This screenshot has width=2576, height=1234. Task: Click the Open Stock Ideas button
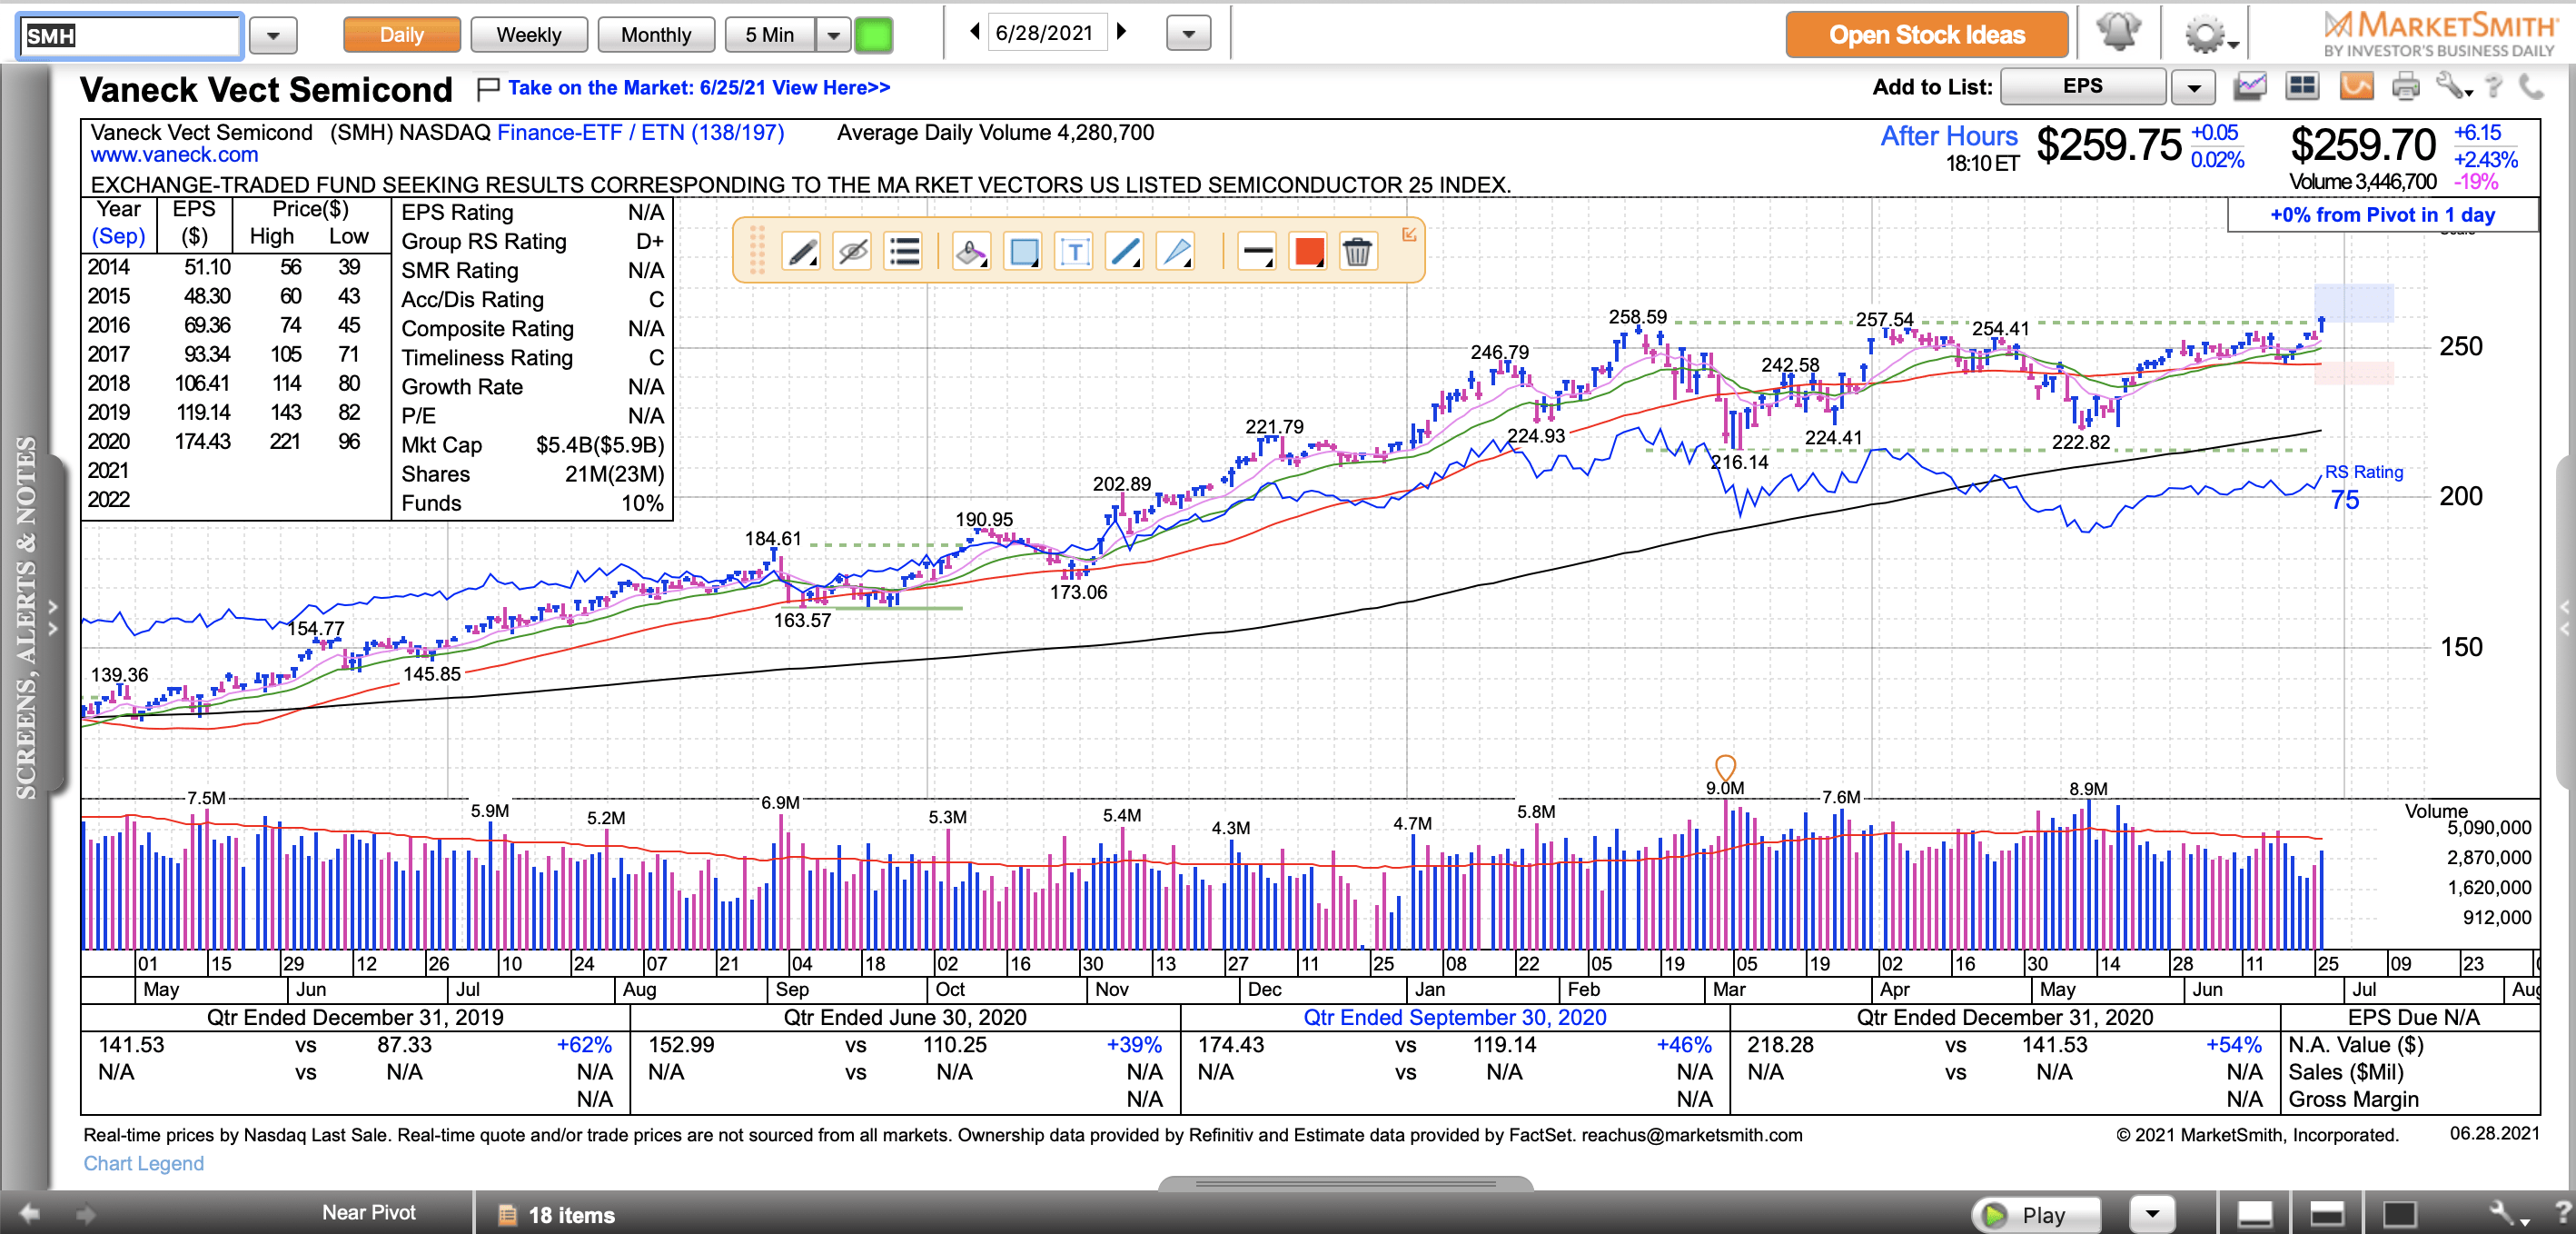point(1926,35)
